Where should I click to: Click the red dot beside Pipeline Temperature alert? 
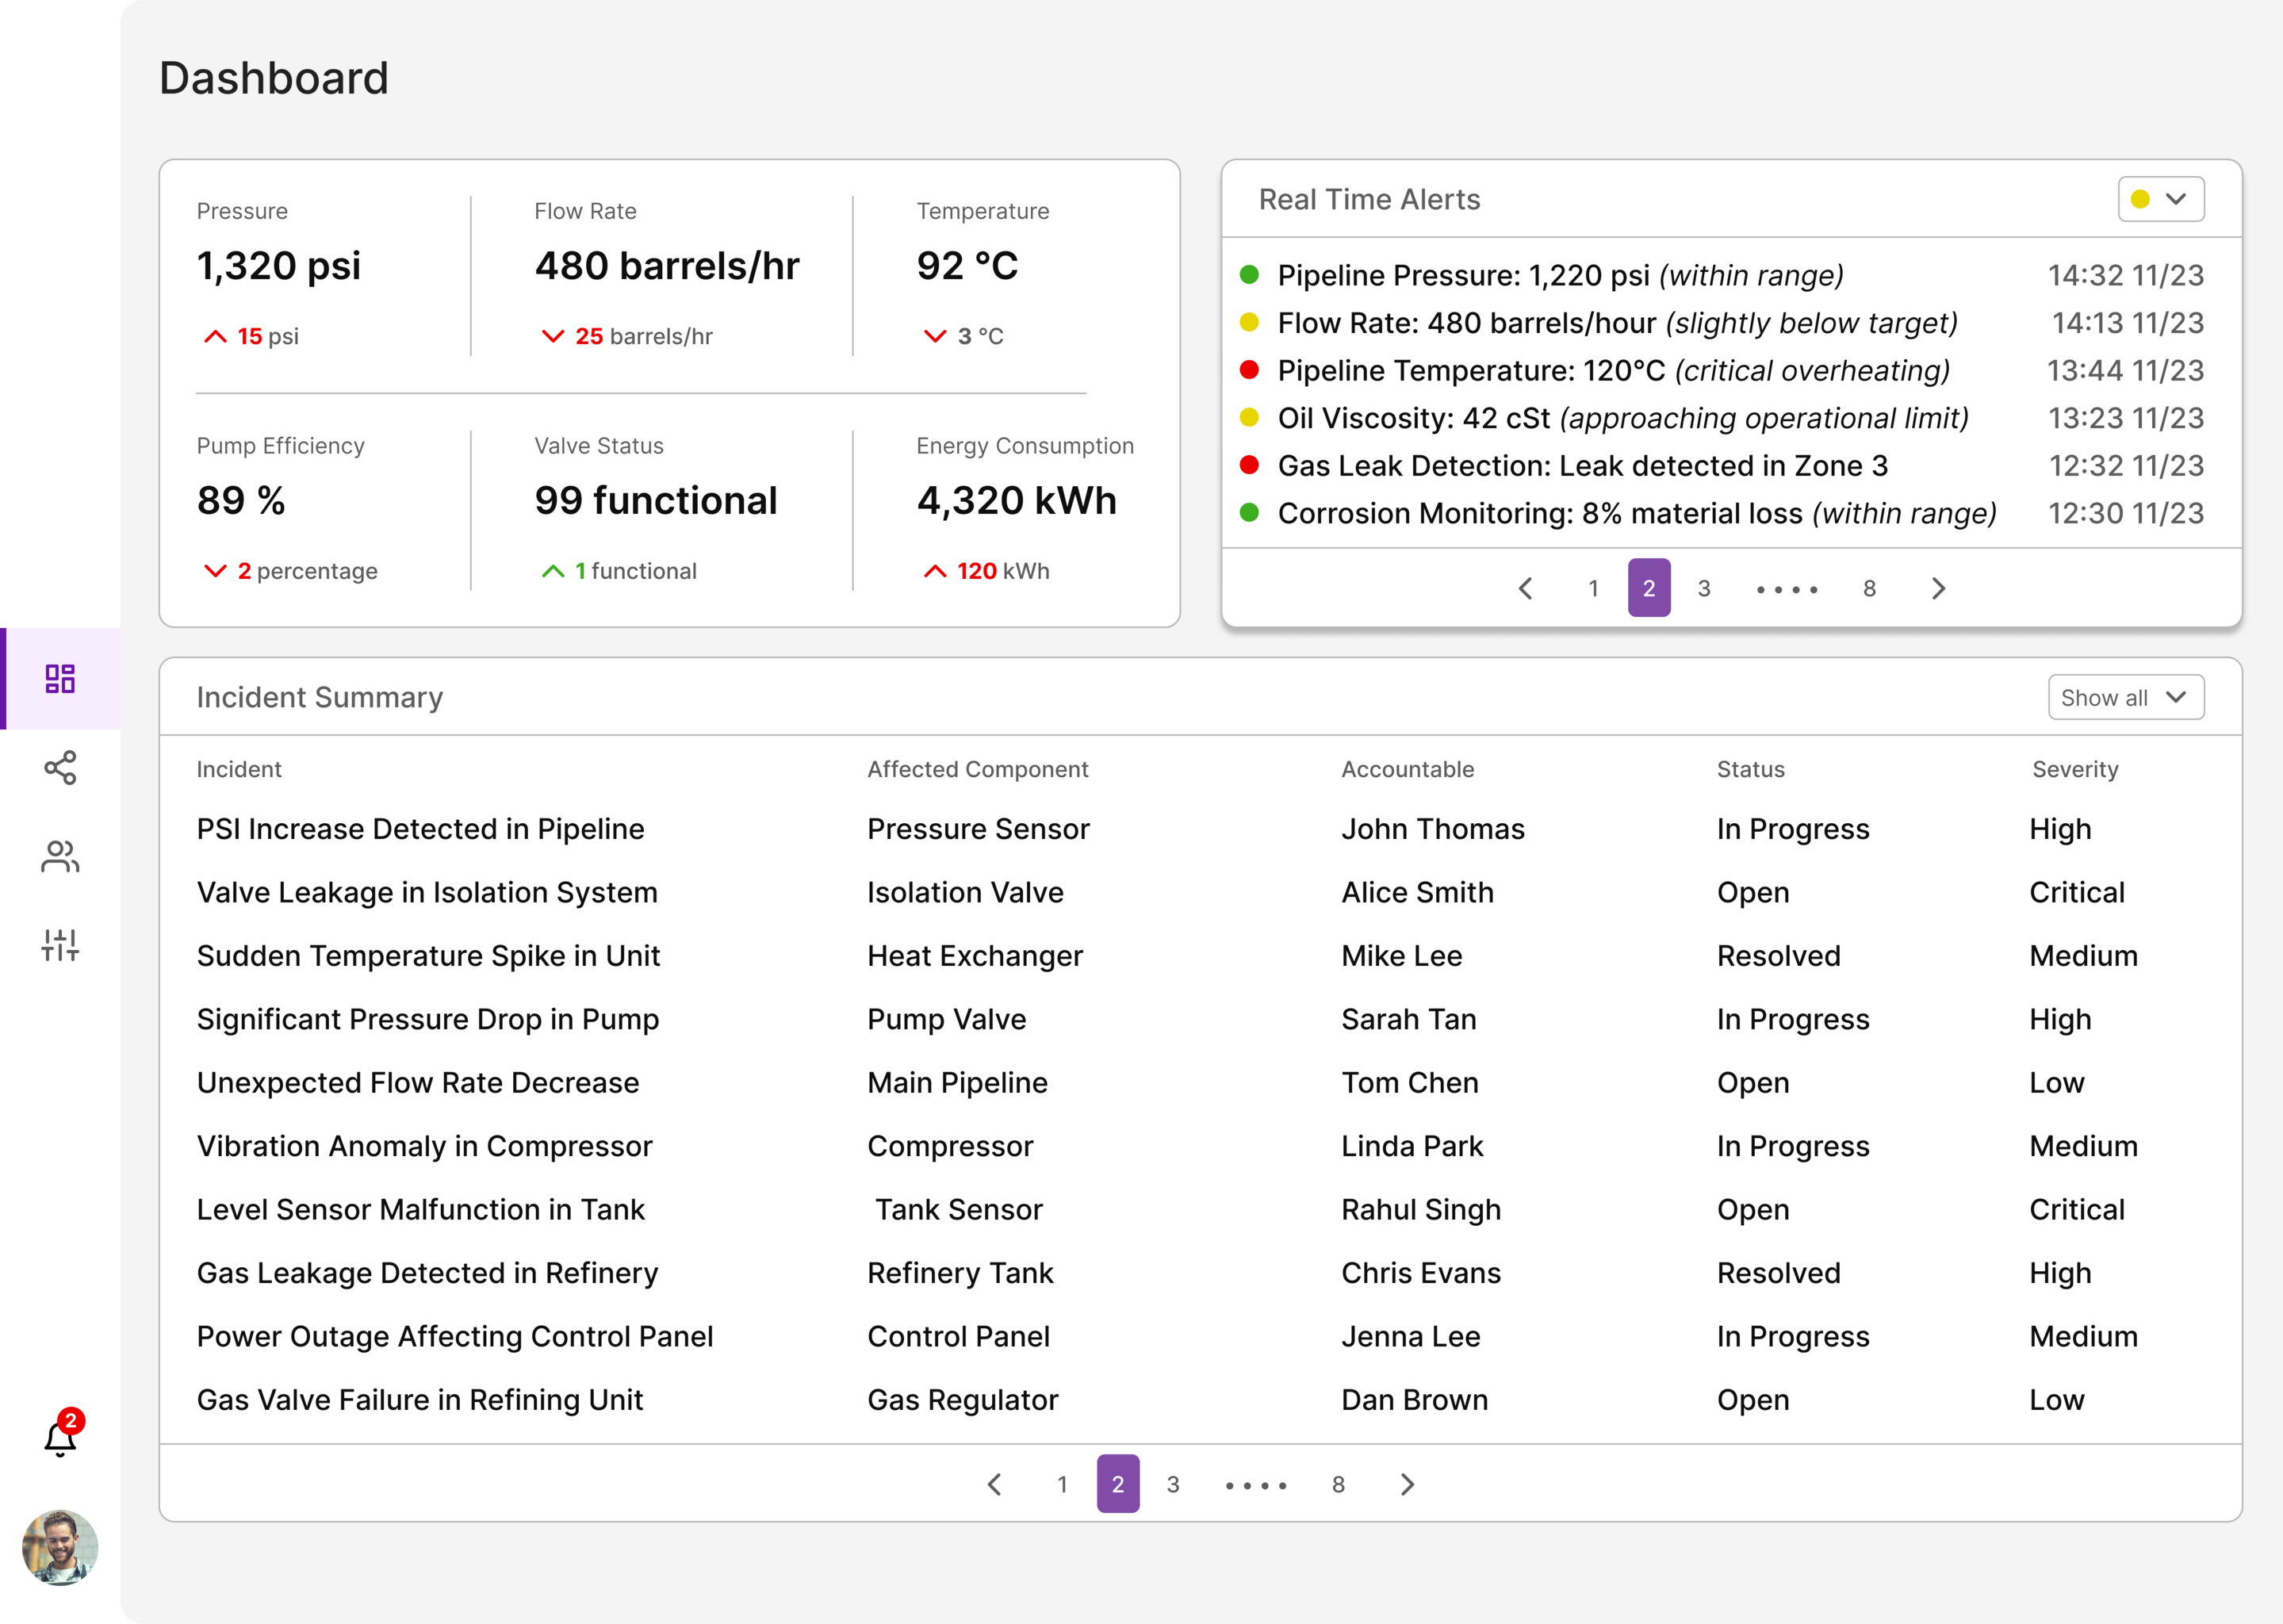click(1249, 370)
